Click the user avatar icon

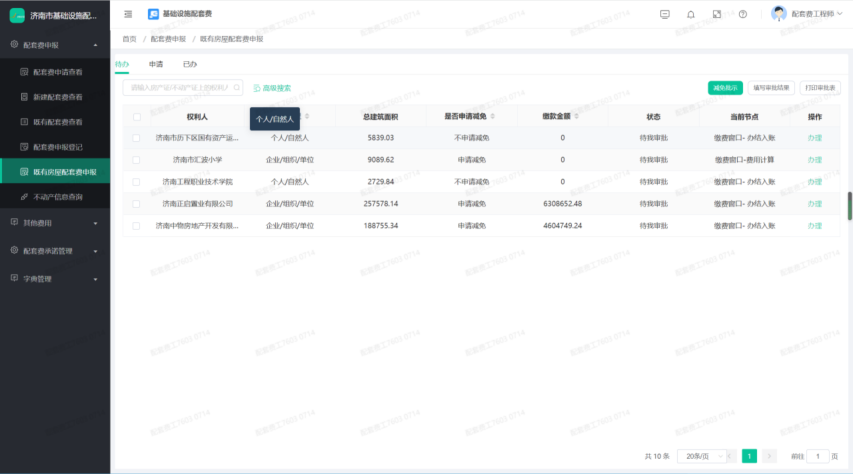pos(779,14)
